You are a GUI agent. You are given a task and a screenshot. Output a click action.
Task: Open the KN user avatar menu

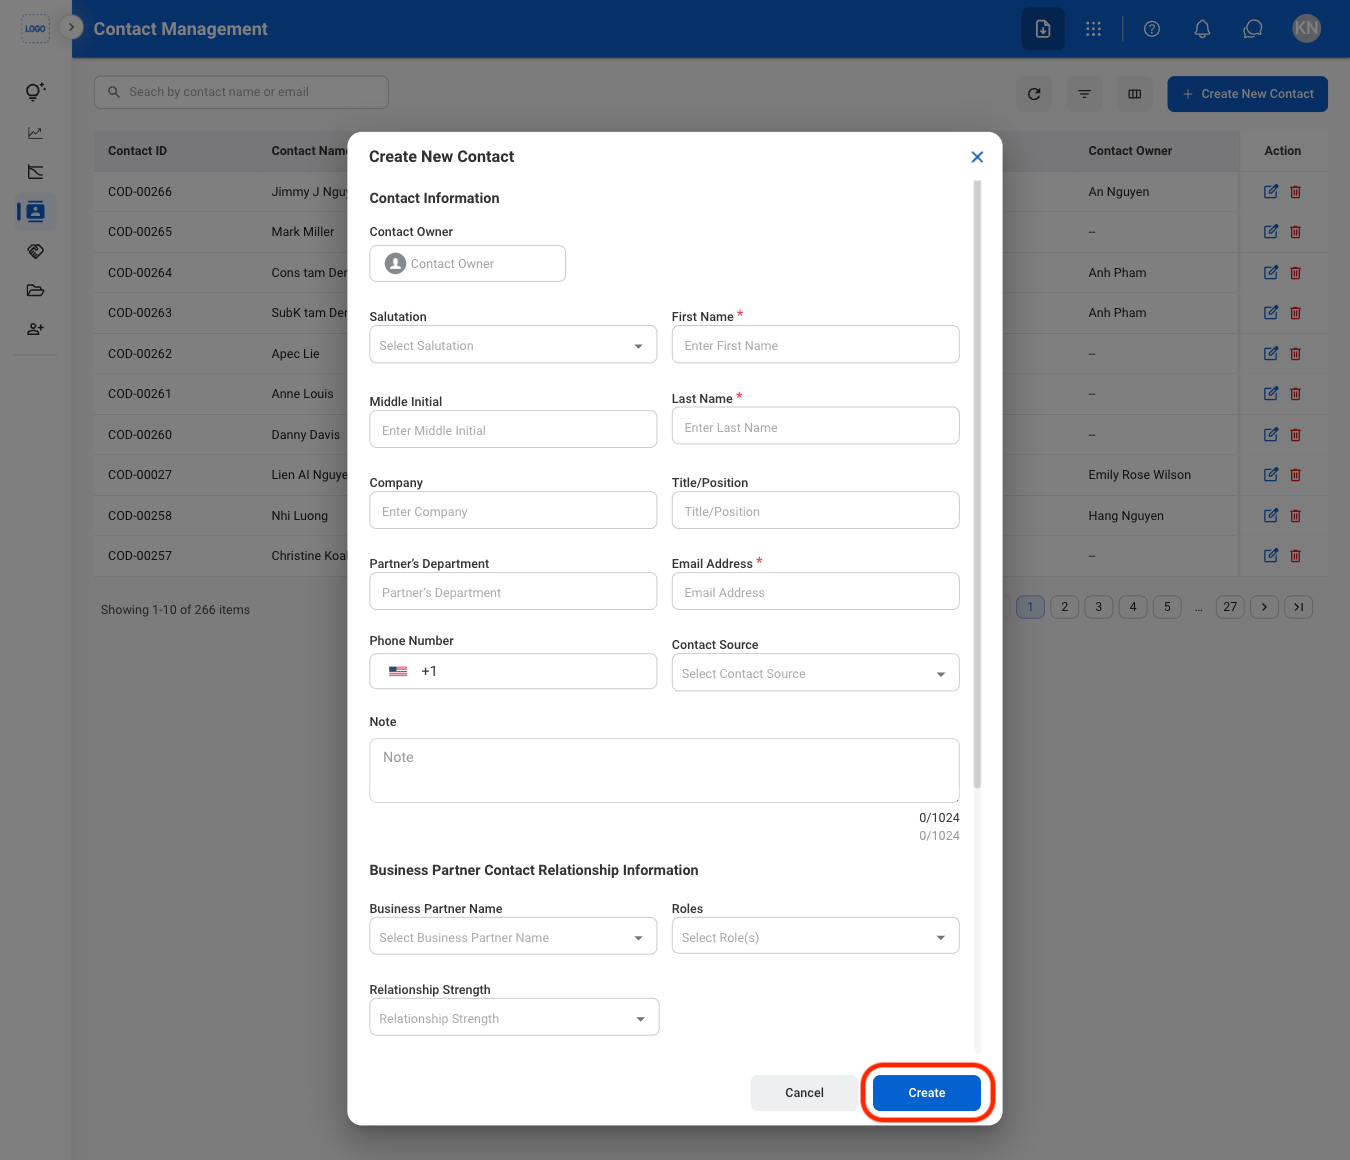[1306, 29]
